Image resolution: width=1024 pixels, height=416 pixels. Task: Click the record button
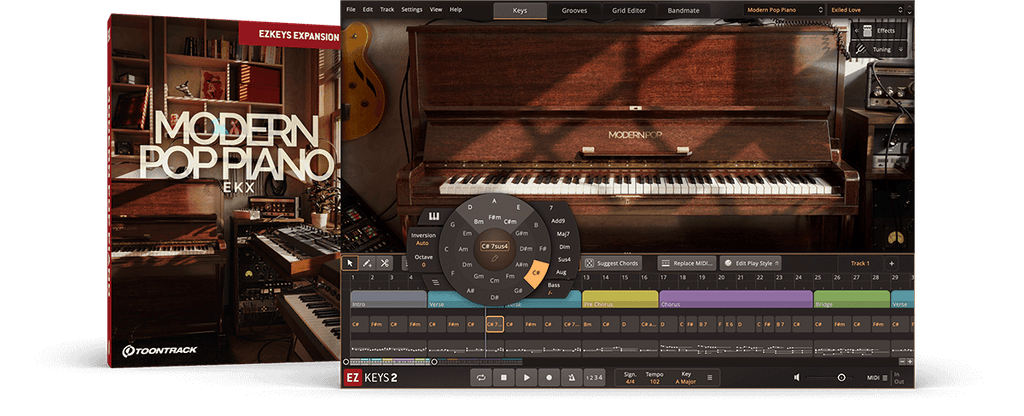point(549,377)
